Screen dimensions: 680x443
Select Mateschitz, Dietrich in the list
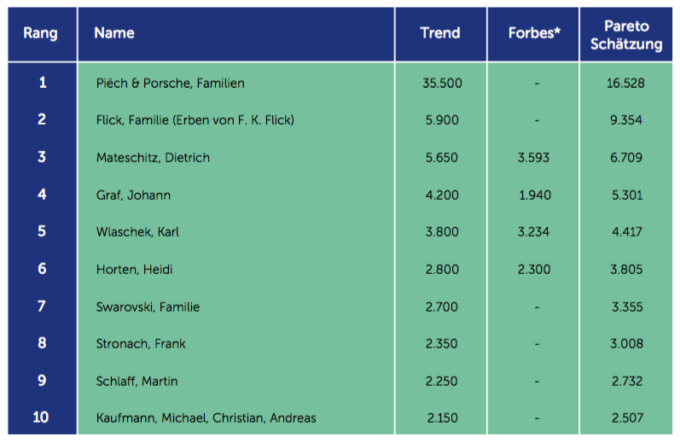tap(153, 157)
